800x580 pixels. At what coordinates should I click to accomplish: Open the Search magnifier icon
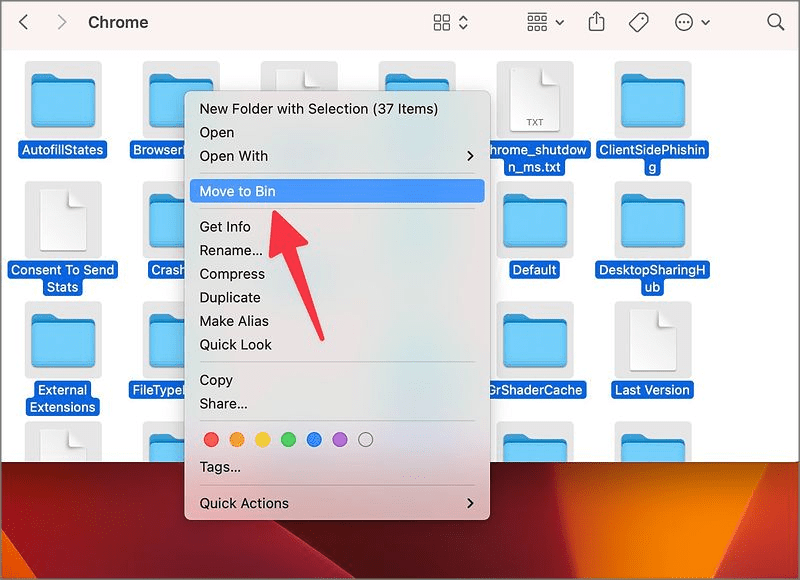pyautogui.click(x=775, y=22)
